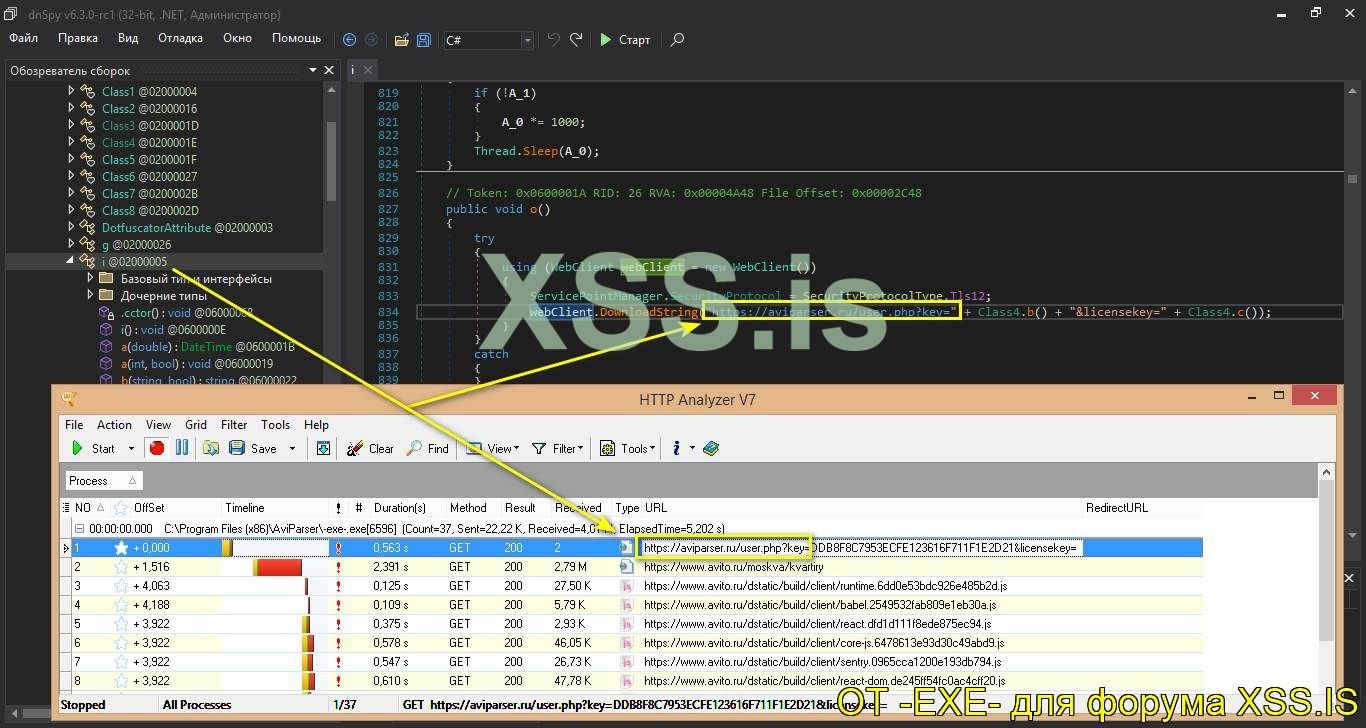Click the .cctor() method icon in the tree

coord(107,313)
